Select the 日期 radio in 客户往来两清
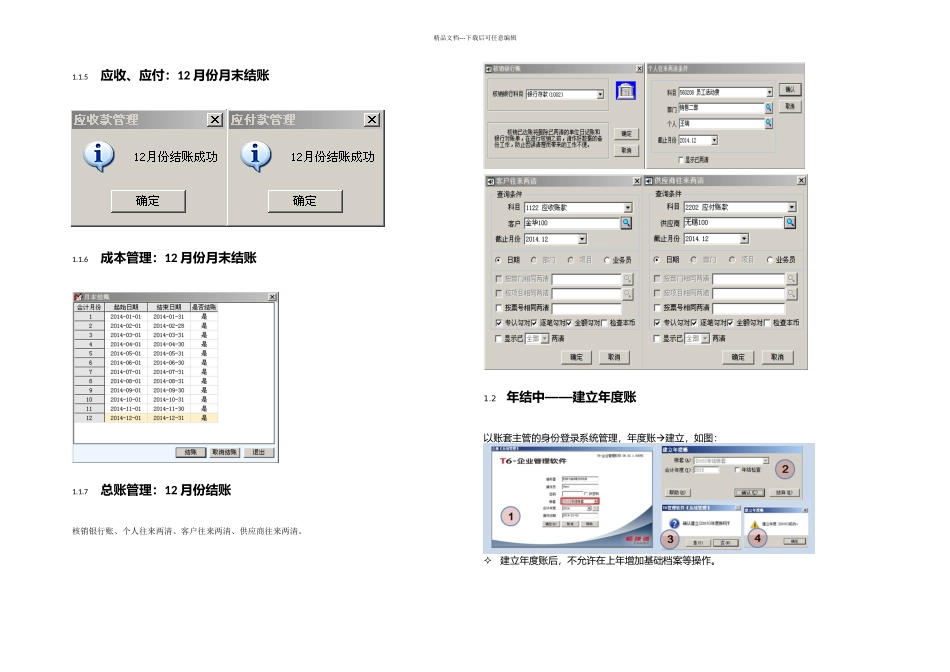 (498, 260)
